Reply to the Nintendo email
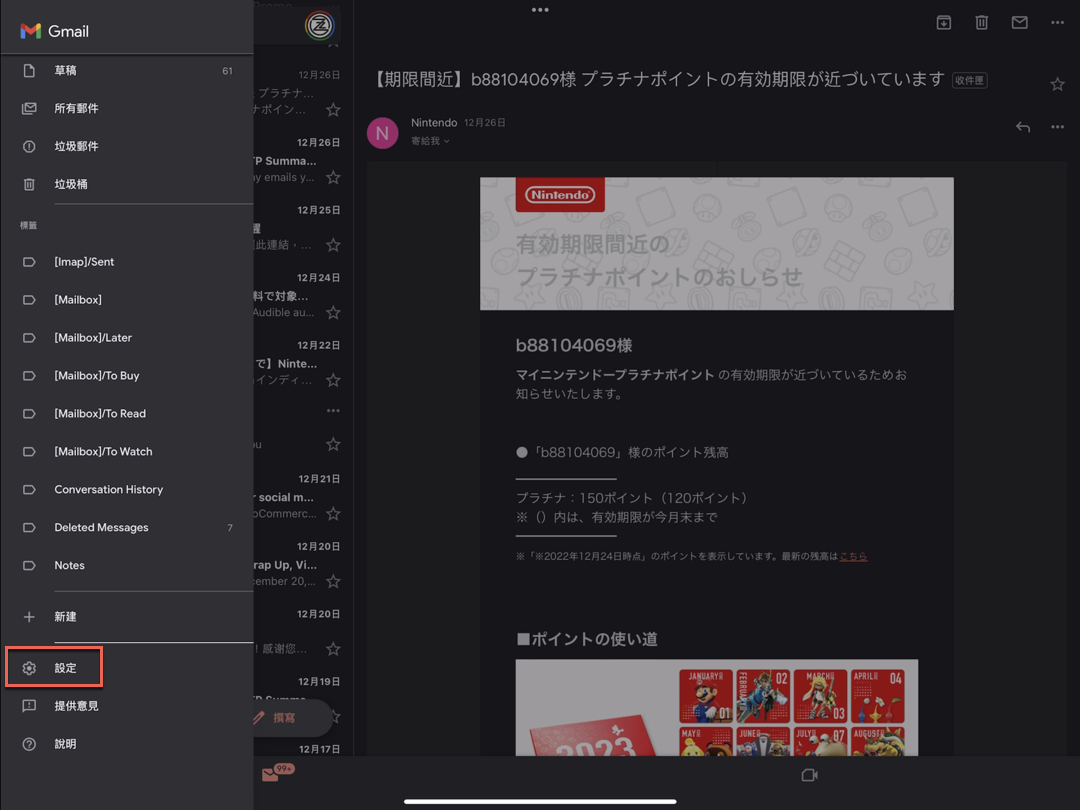The width and height of the screenshot is (1080, 810). click(1023, 127)
